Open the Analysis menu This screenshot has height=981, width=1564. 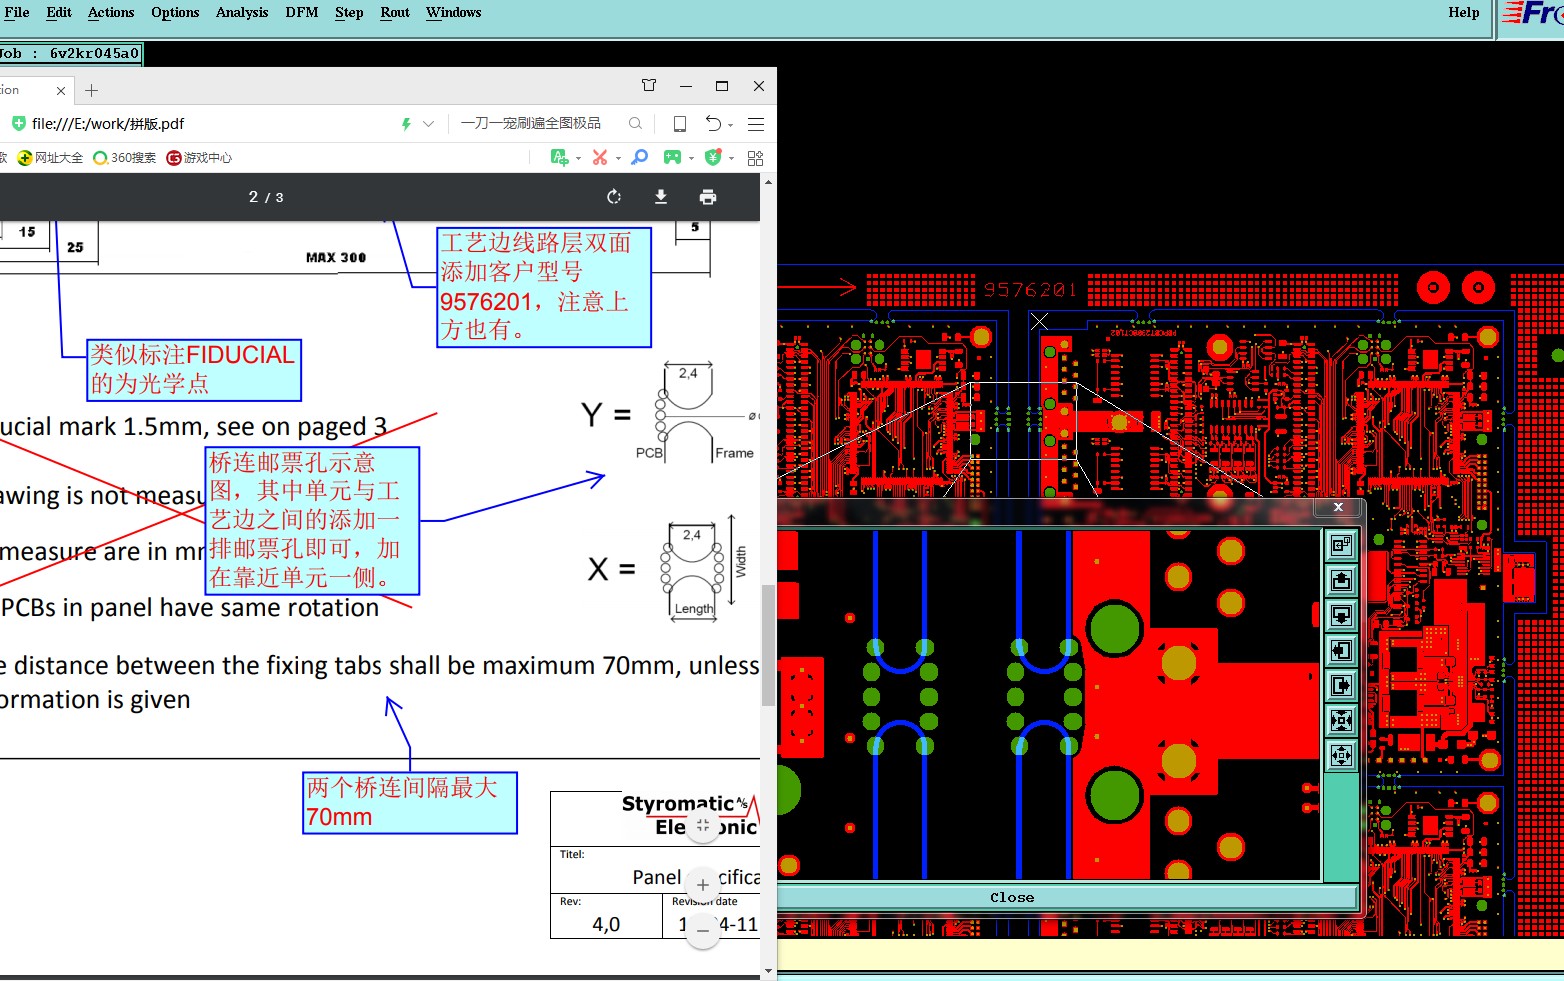[x=241, y=12]
